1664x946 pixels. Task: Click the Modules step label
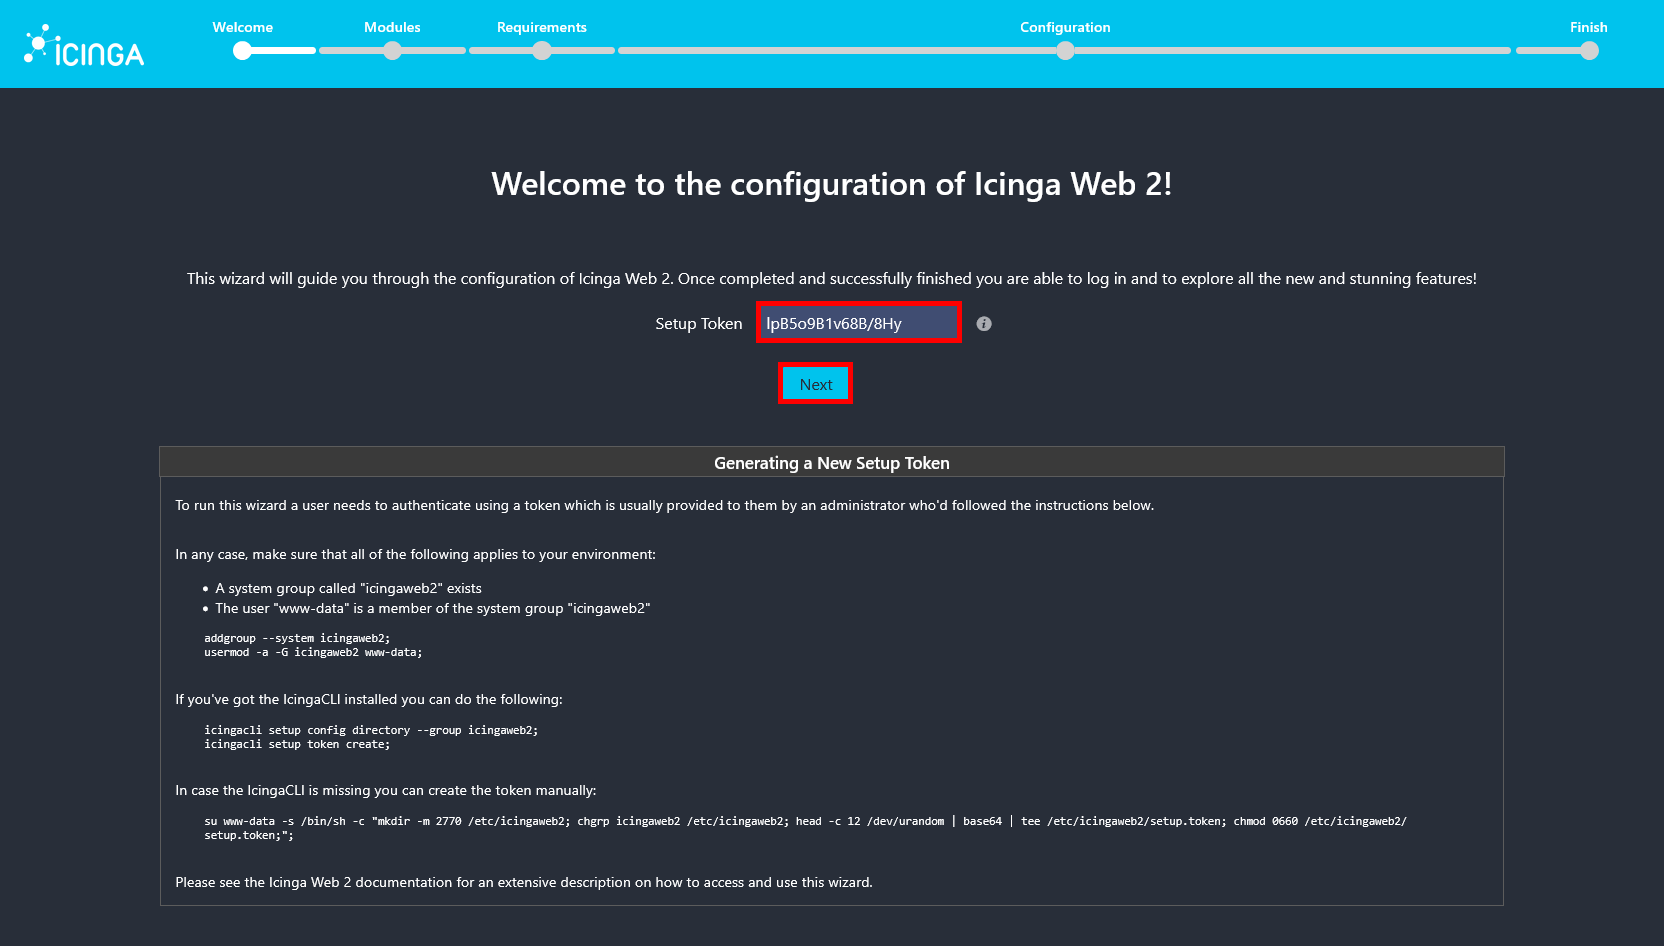pos(391,27)
